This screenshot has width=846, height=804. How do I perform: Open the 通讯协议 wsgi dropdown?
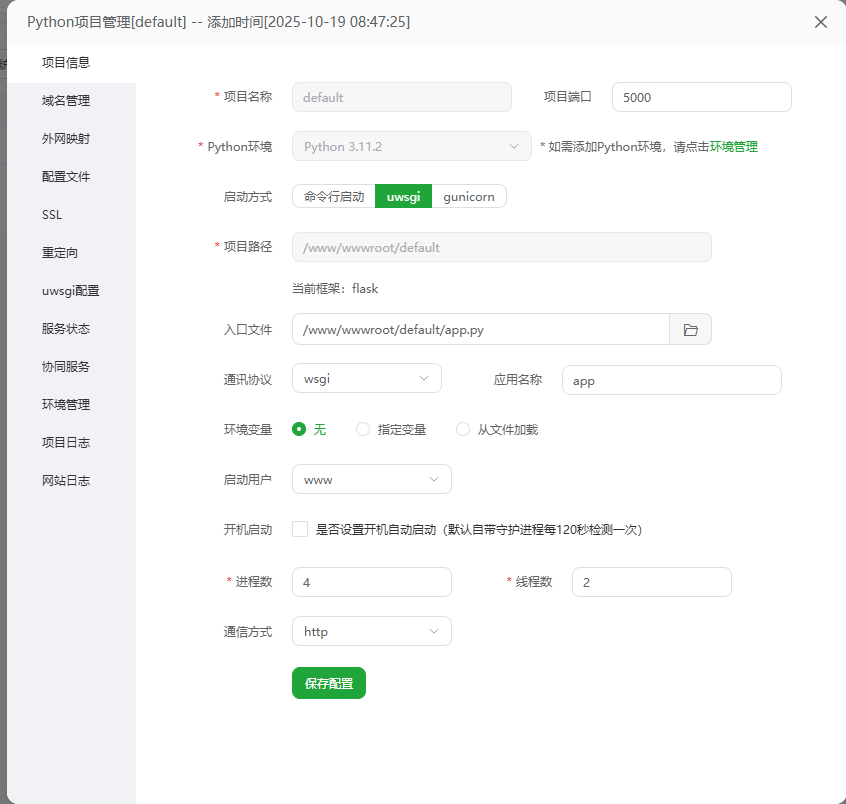point(366,379)
